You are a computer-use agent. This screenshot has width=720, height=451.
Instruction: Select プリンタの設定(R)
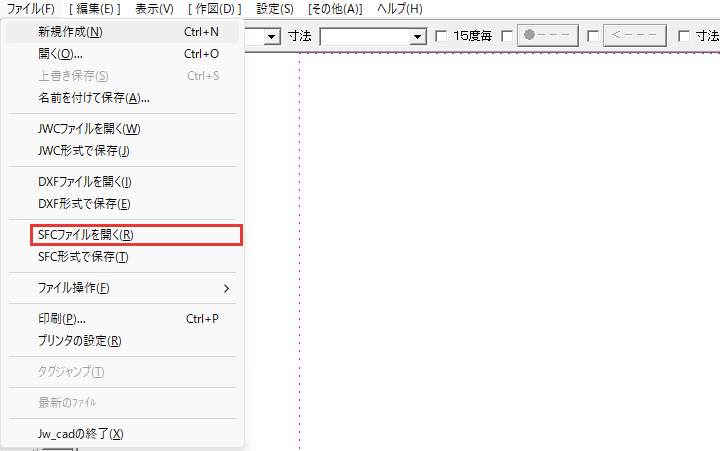click(122, 341)
